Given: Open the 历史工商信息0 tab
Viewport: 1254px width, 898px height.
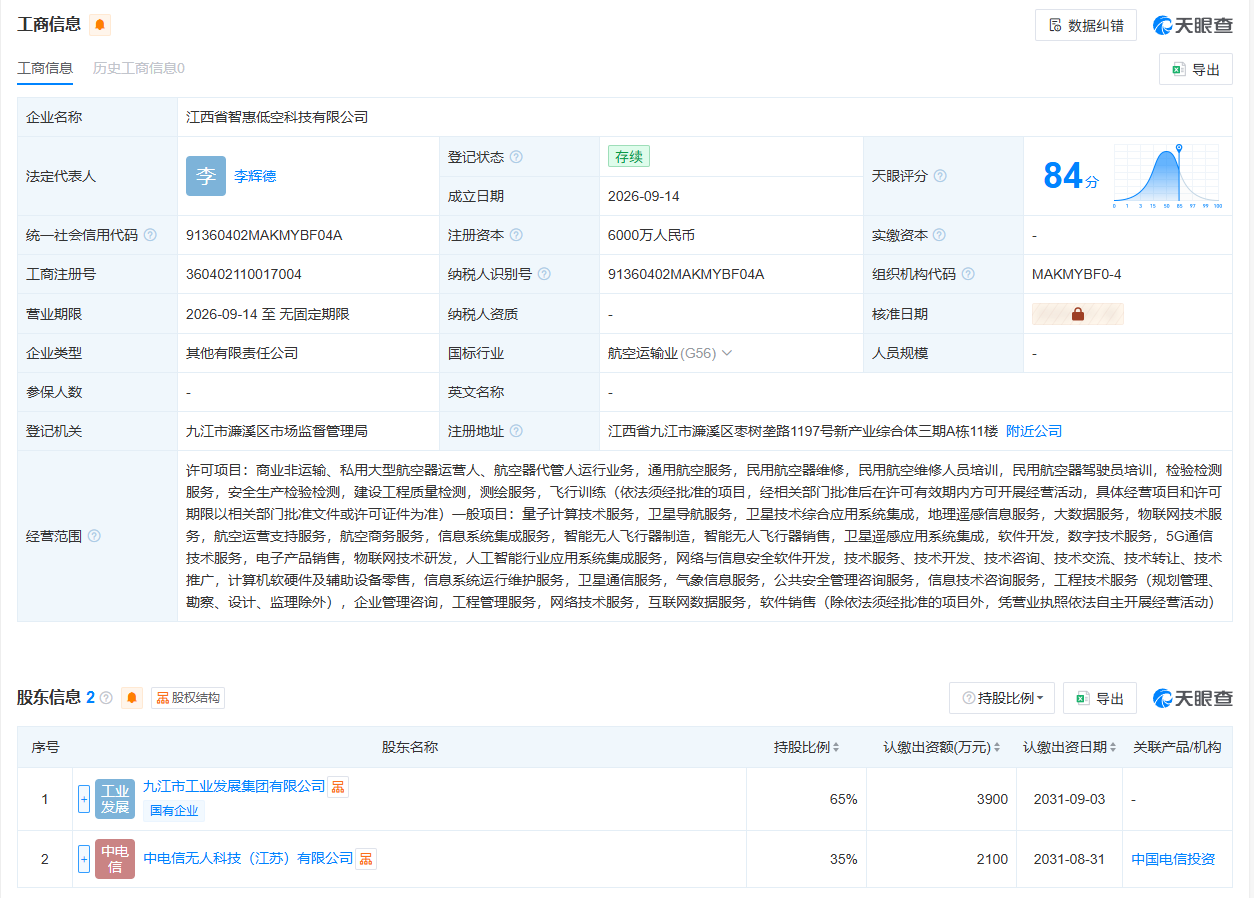Looking at the screenshot, I should pyautogui.click(x=139, y=68).
